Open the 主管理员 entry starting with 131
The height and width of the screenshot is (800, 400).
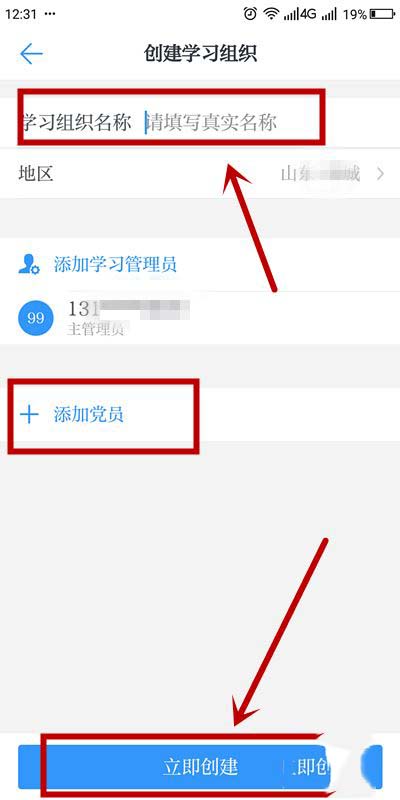pyautogui.click(x=200, y=318)
